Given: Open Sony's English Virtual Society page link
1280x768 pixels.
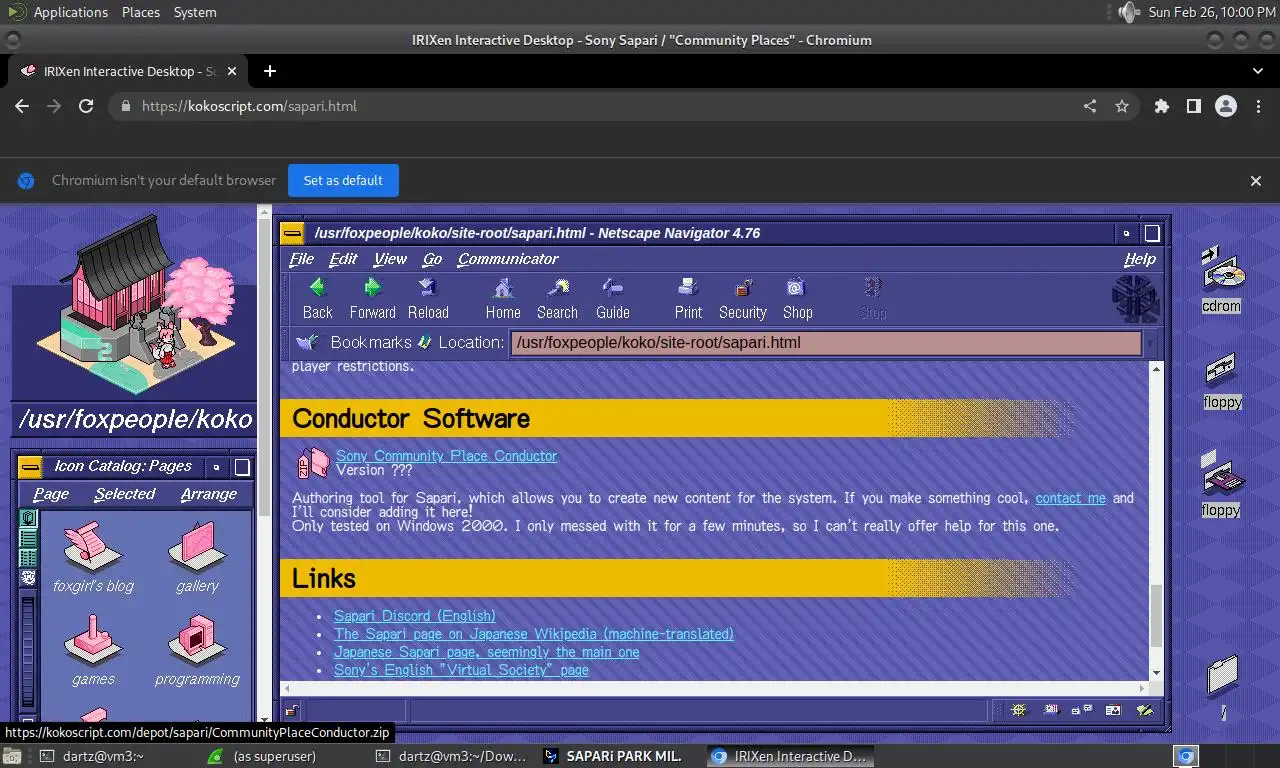Looking at the screenshot, I should 461,670.
